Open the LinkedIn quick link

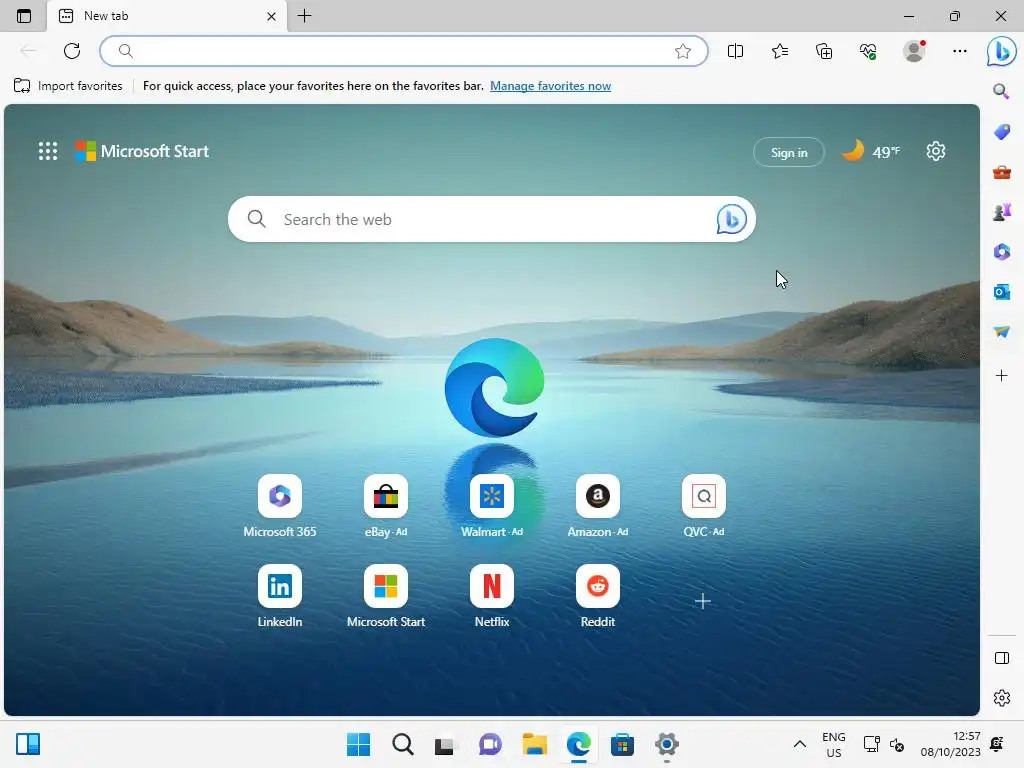pyautogui.click(x=280, y=596)
